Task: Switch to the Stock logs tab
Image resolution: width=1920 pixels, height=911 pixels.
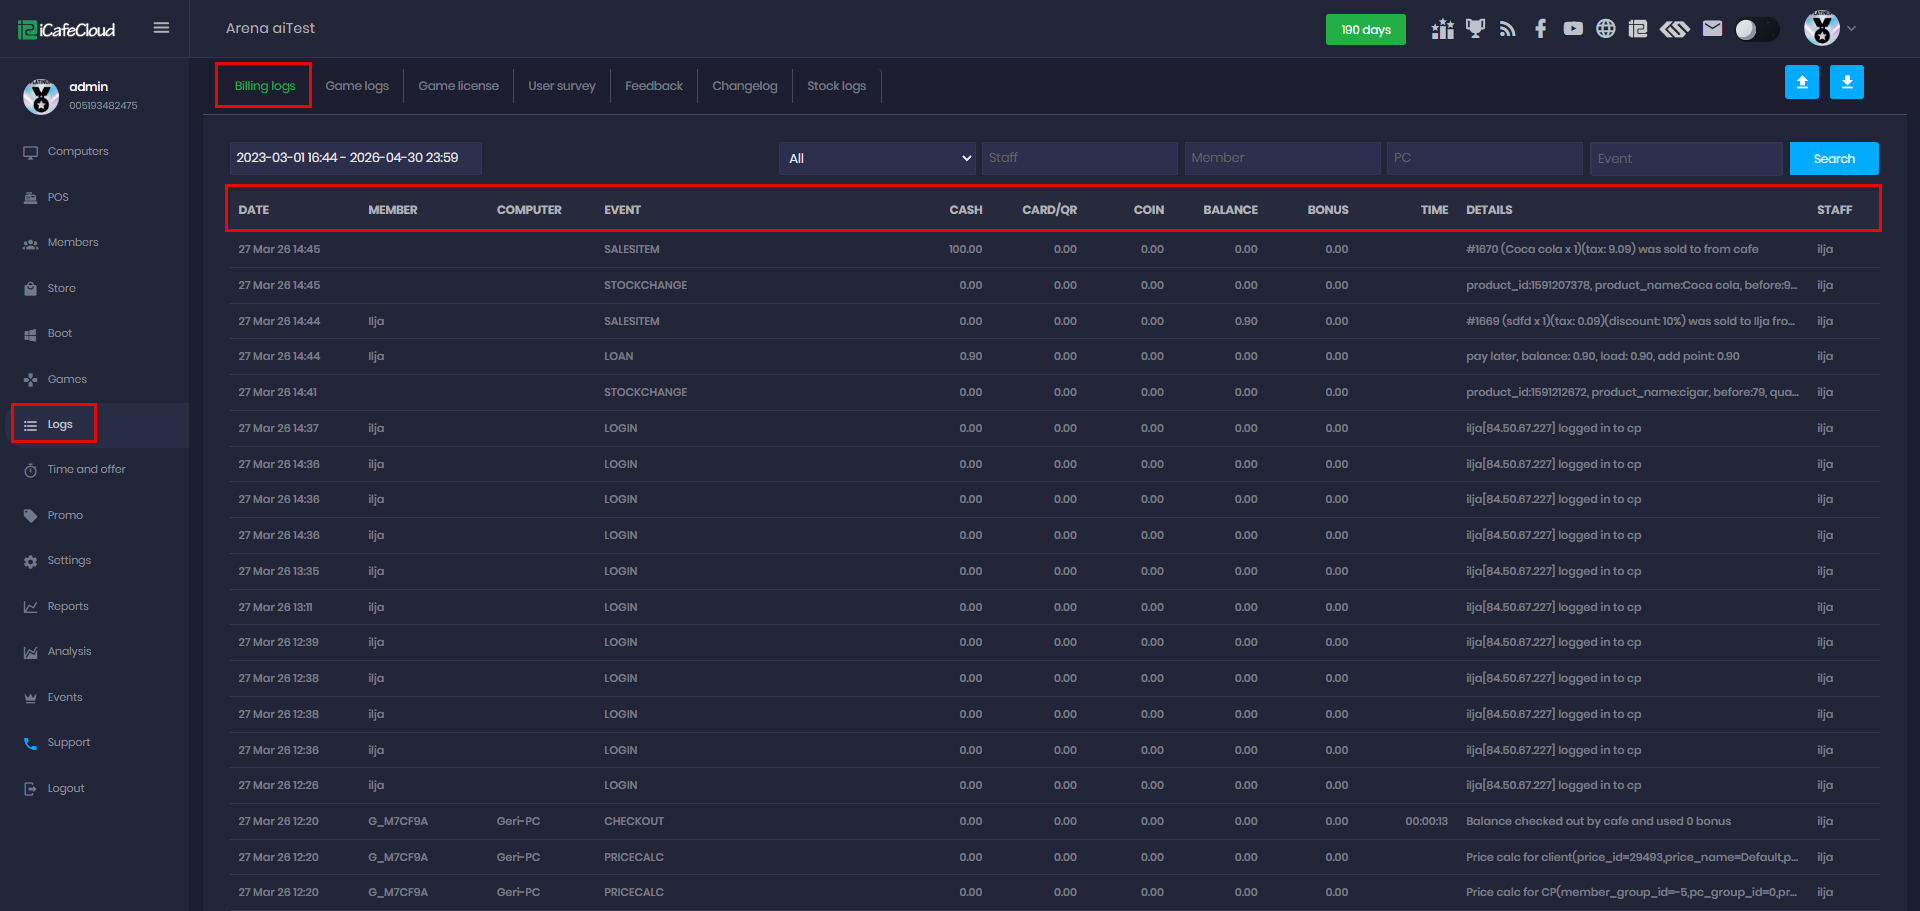Action: [x=836, y=86]
